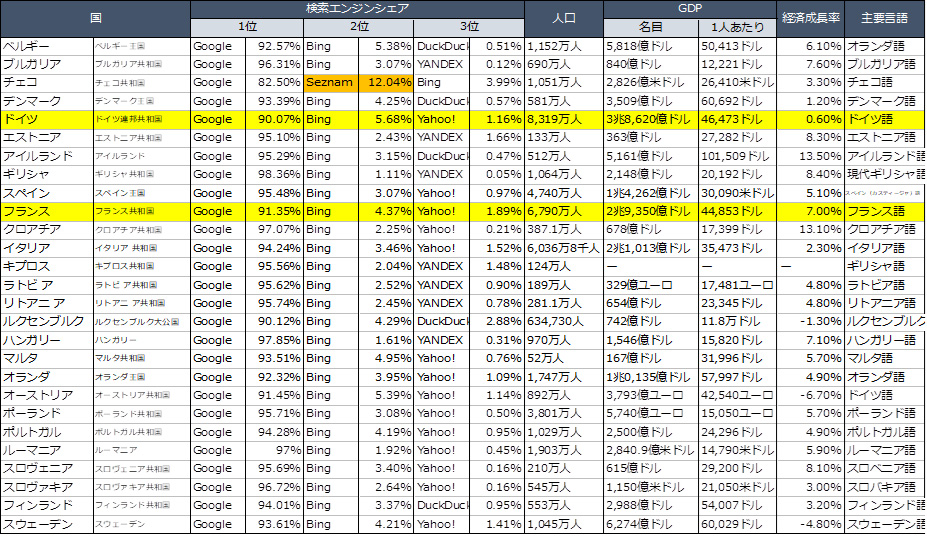Select the 3位 column header
This screenshot has height=536, width=927.
click(x=469, y=27)
